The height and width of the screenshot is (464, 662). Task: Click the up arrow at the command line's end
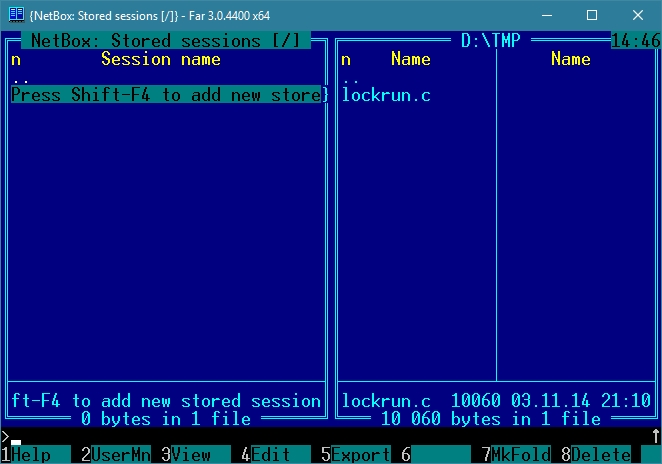pyautogui.click(x=656, y=437)
